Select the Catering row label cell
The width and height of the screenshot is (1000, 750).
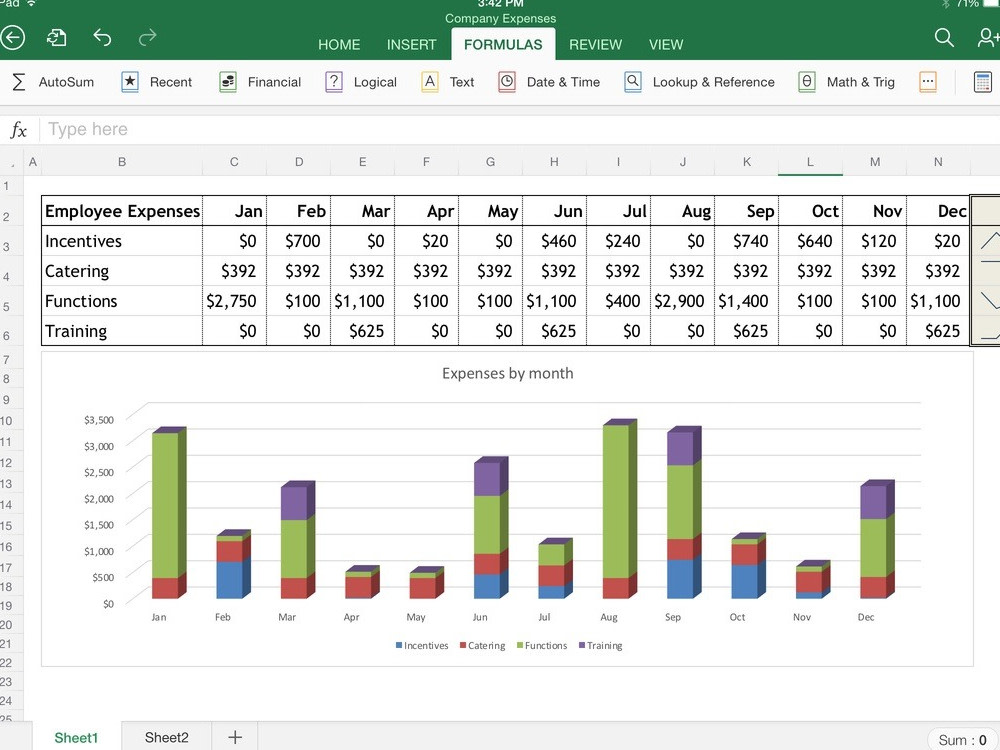coord(122,271)
